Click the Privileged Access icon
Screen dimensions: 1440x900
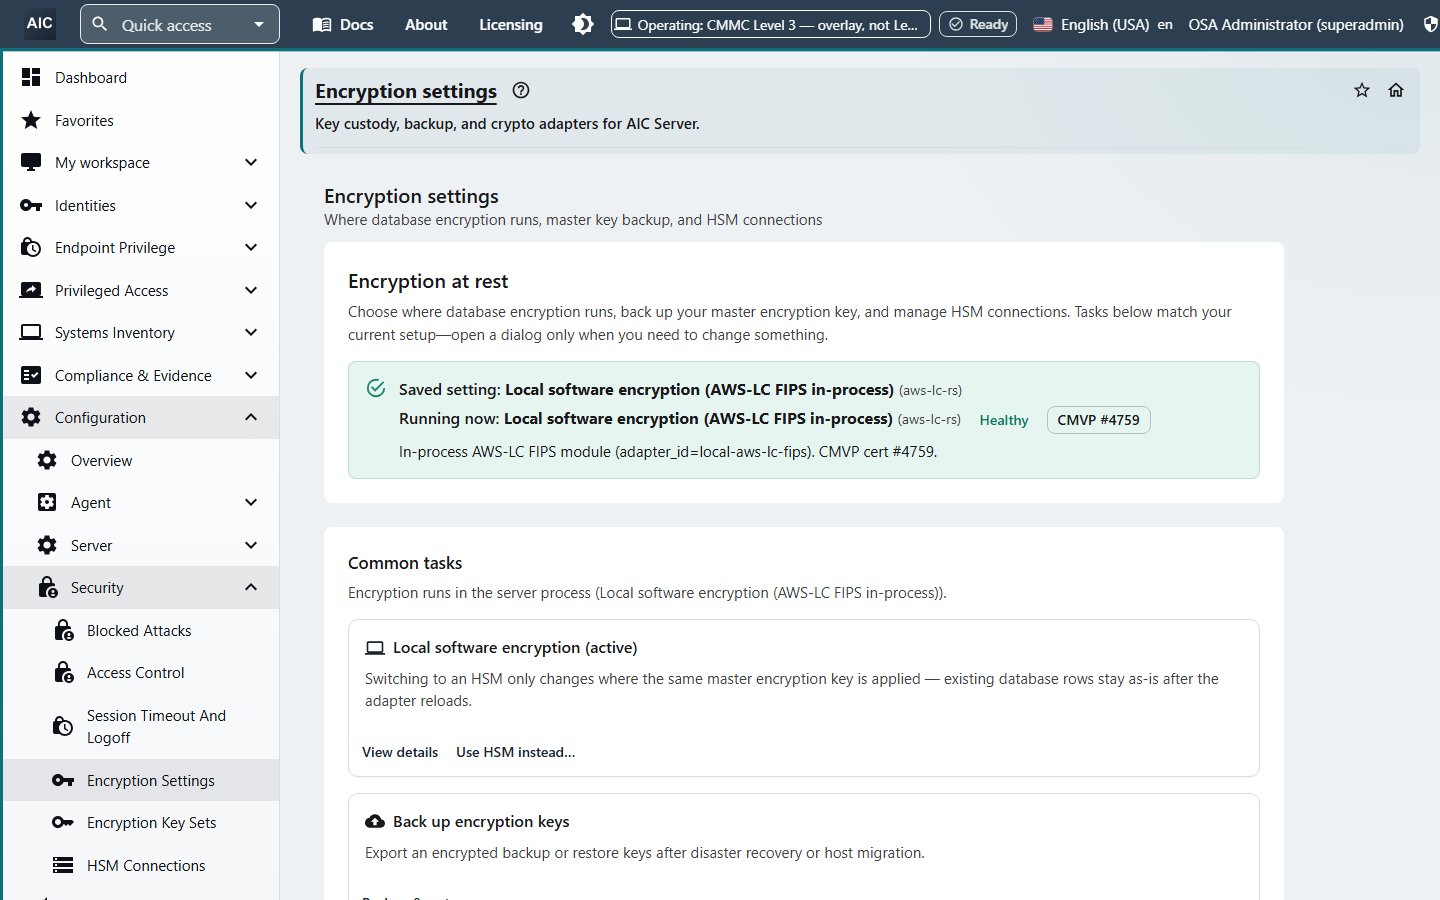tap(31, 291)
